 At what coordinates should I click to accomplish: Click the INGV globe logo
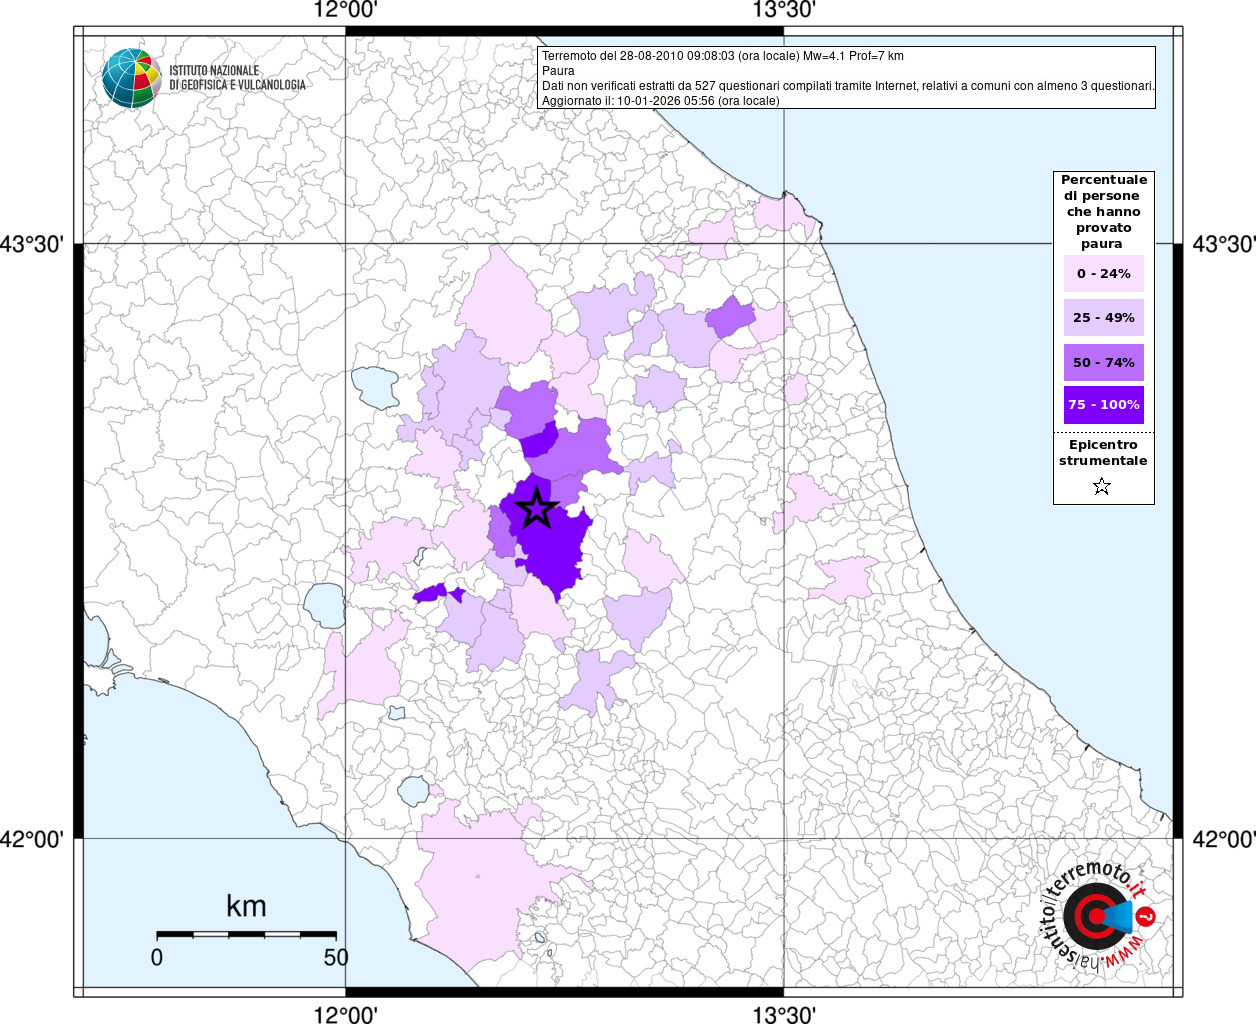click(x=131, y=78)
